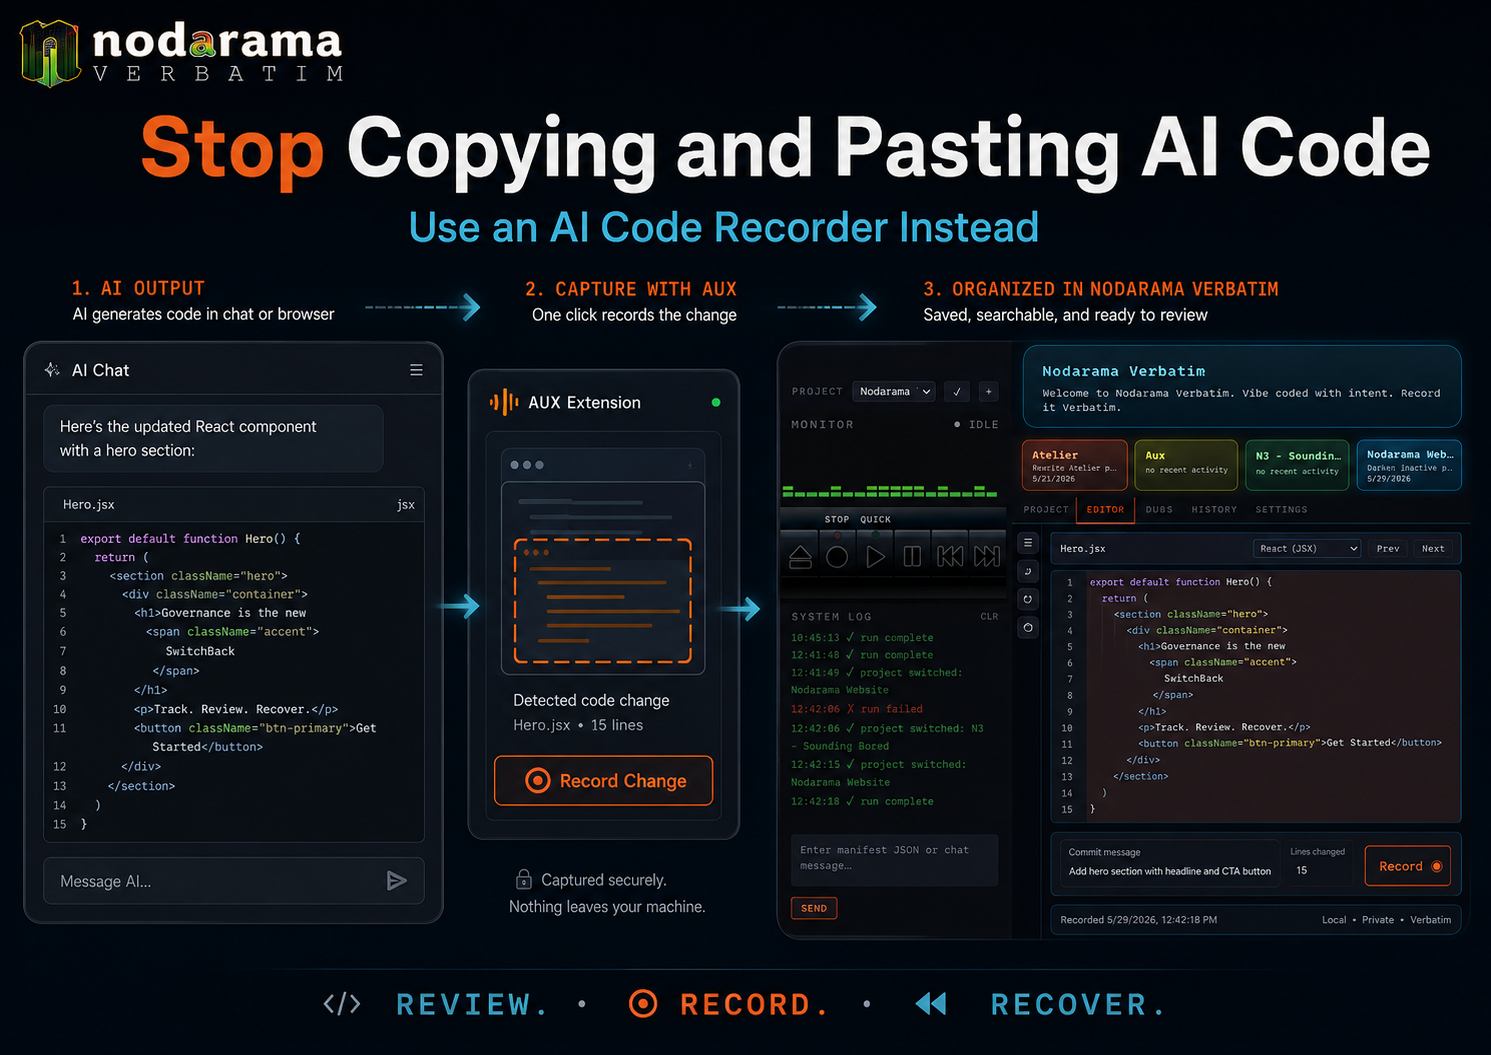Click the Eject transport button
Screen dimensions: 1491x1055
pyautogui.click(x=800, y=557)
